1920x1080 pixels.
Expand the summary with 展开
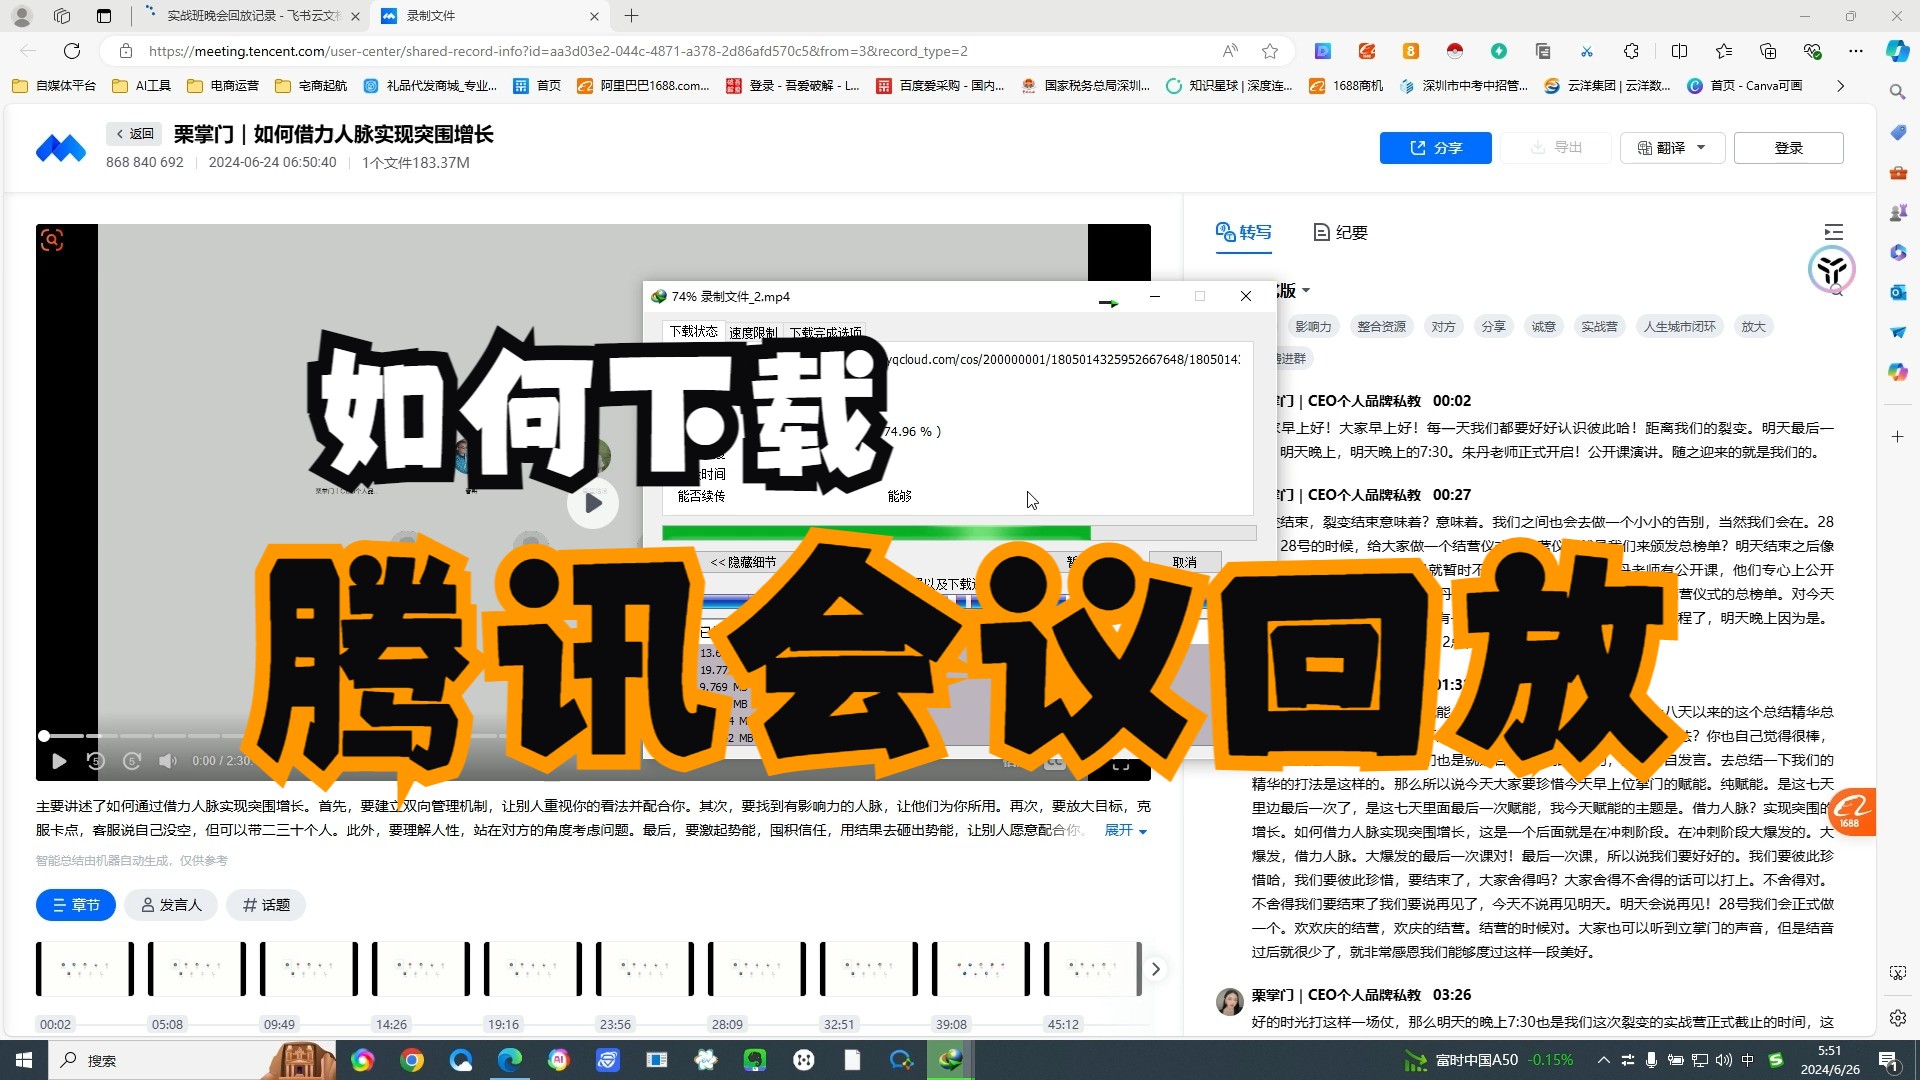coord(1126,830)
